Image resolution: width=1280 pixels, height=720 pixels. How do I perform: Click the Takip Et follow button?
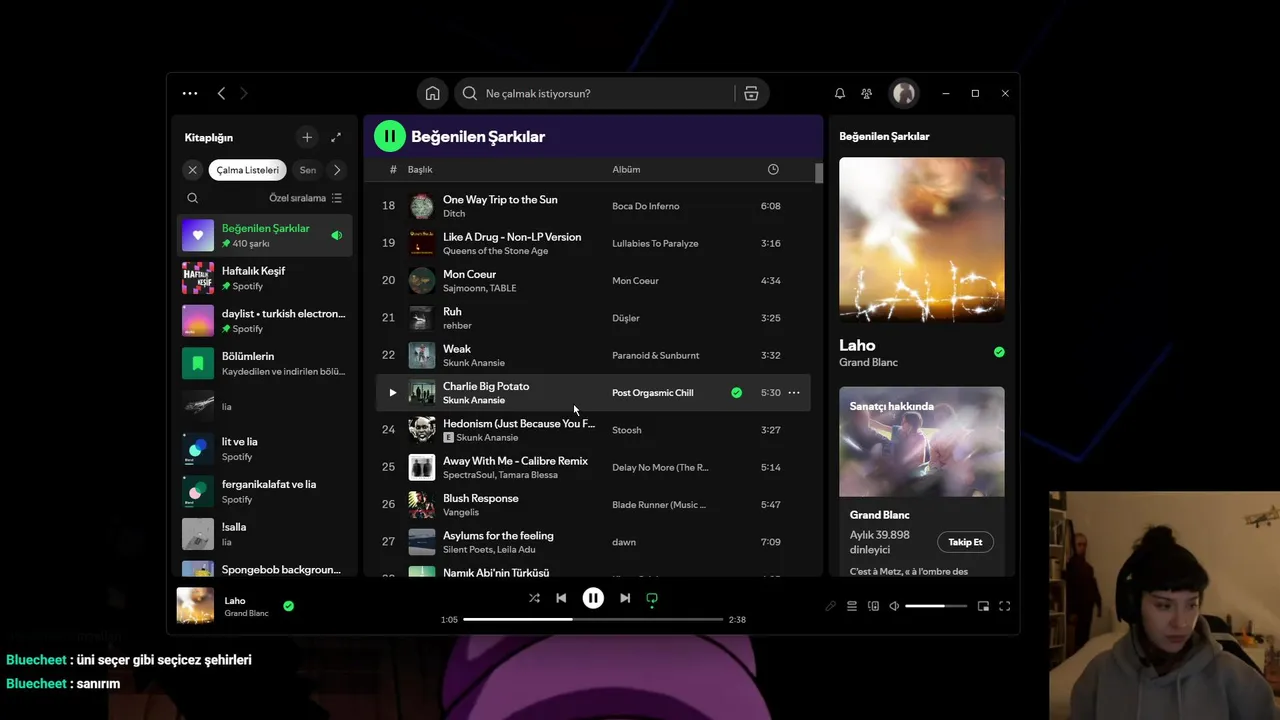[x=965, y=542]
